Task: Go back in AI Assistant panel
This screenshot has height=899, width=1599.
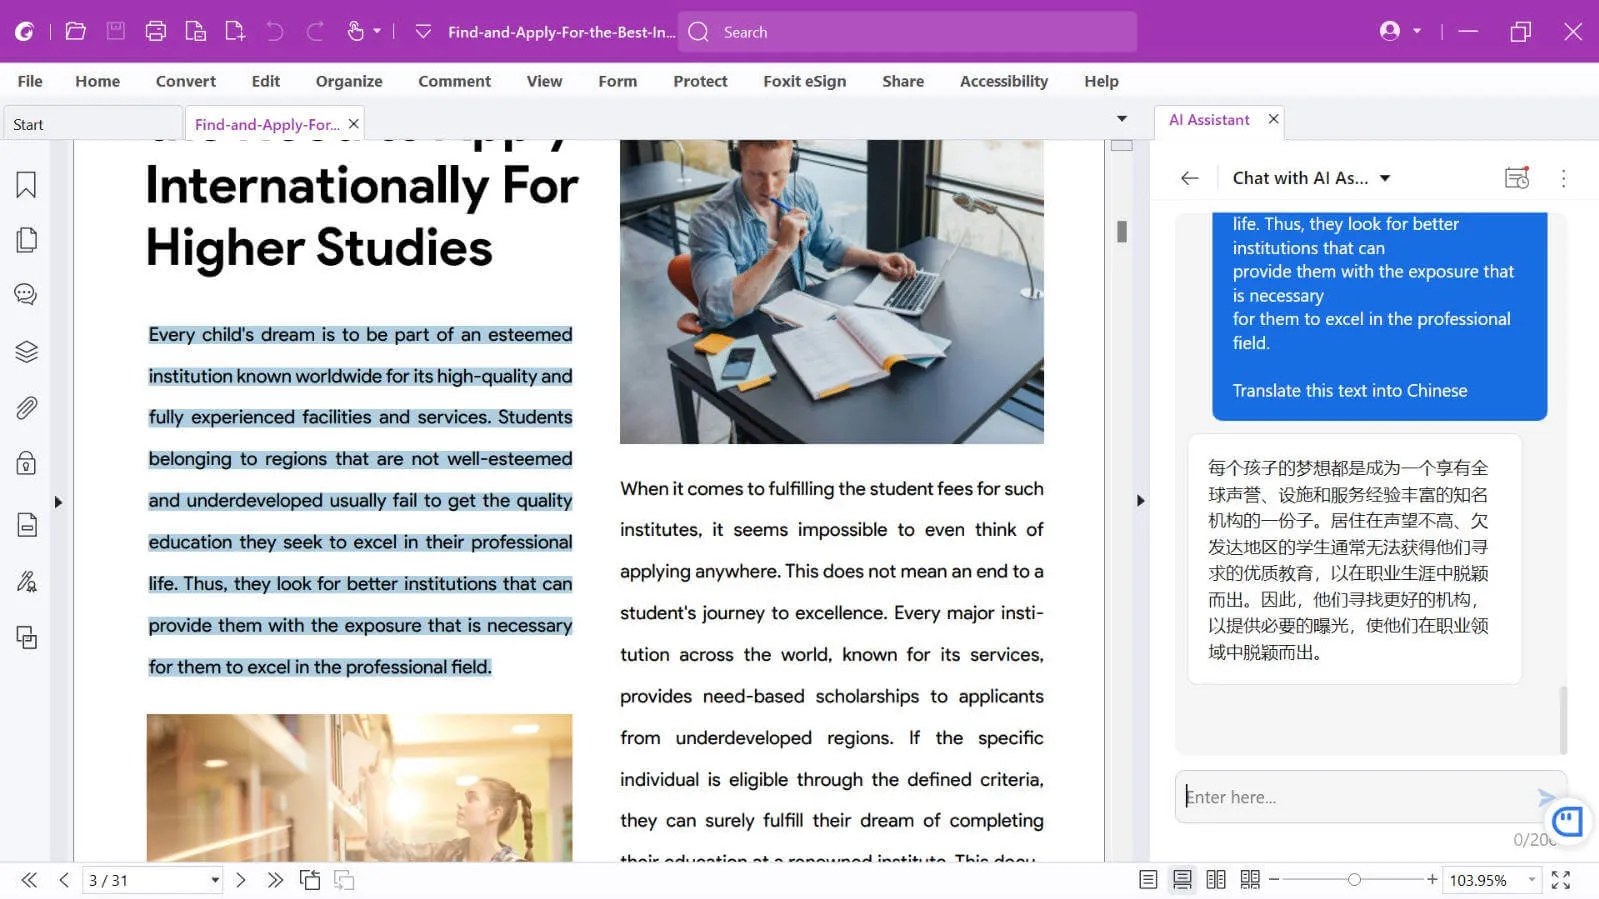Action: 1189,178
